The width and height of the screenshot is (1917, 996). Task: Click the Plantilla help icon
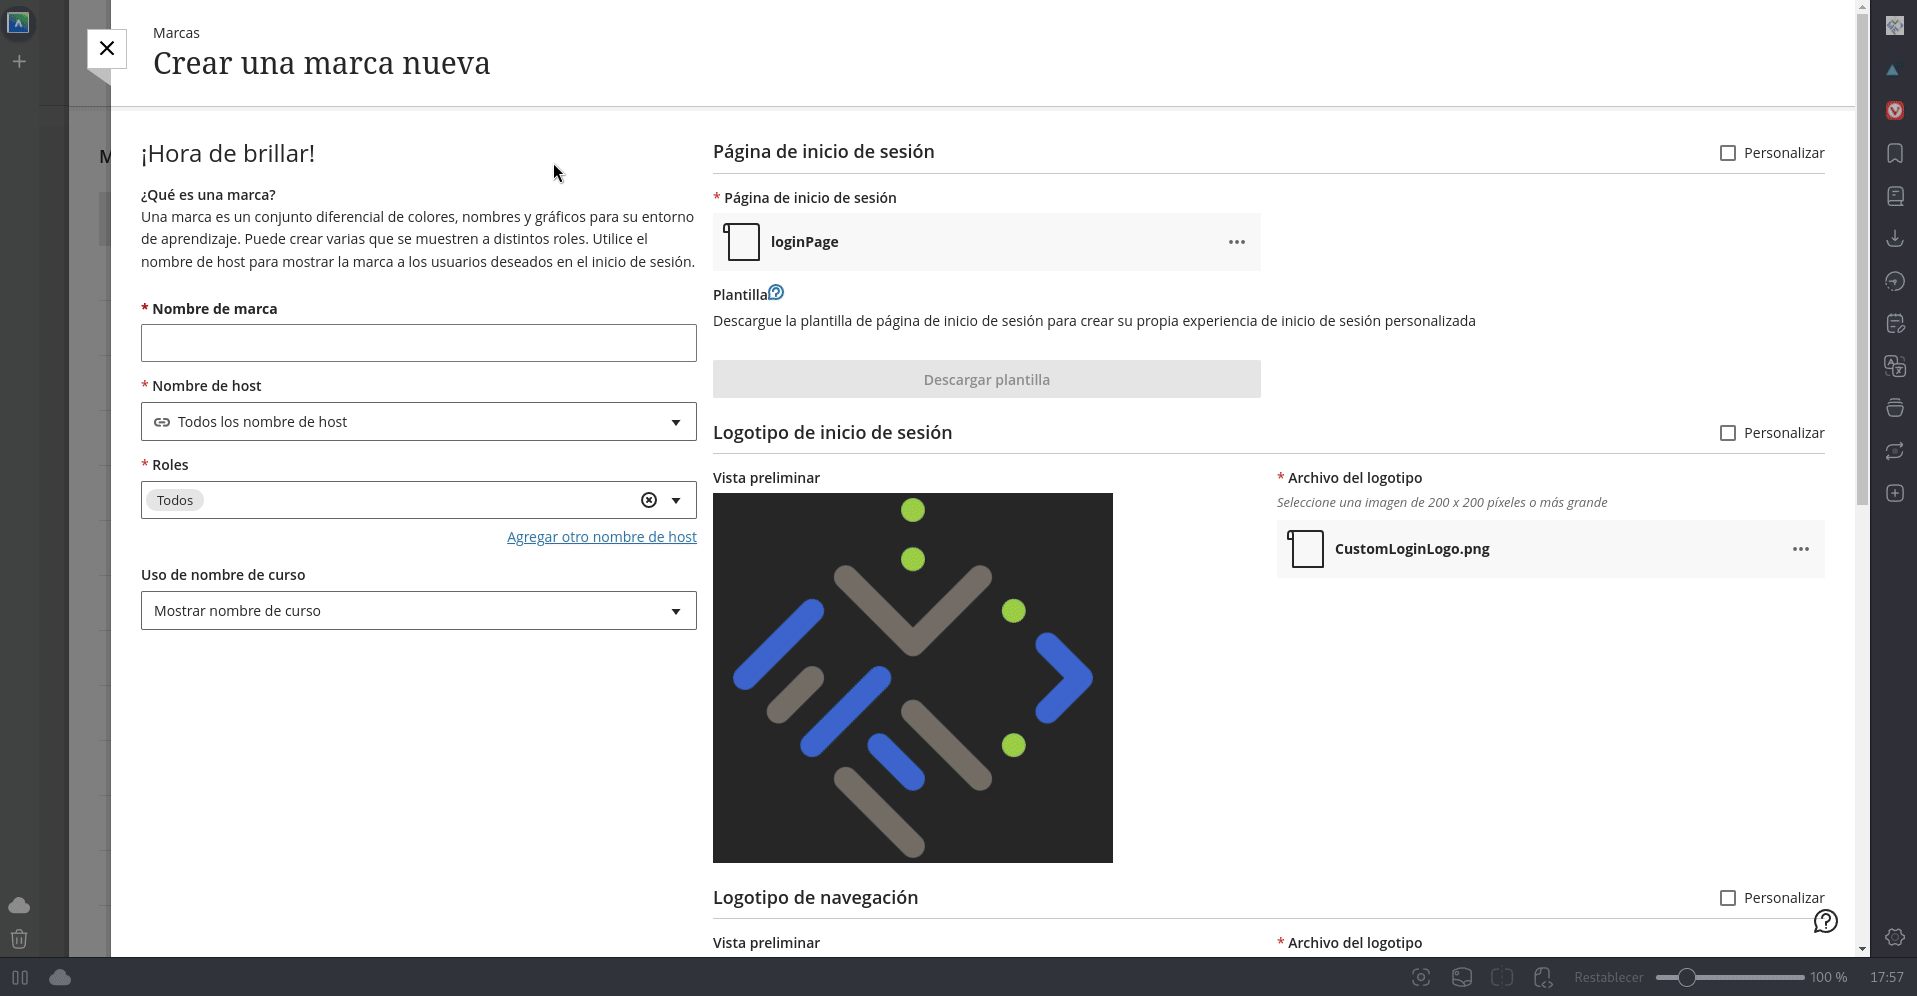776,293
